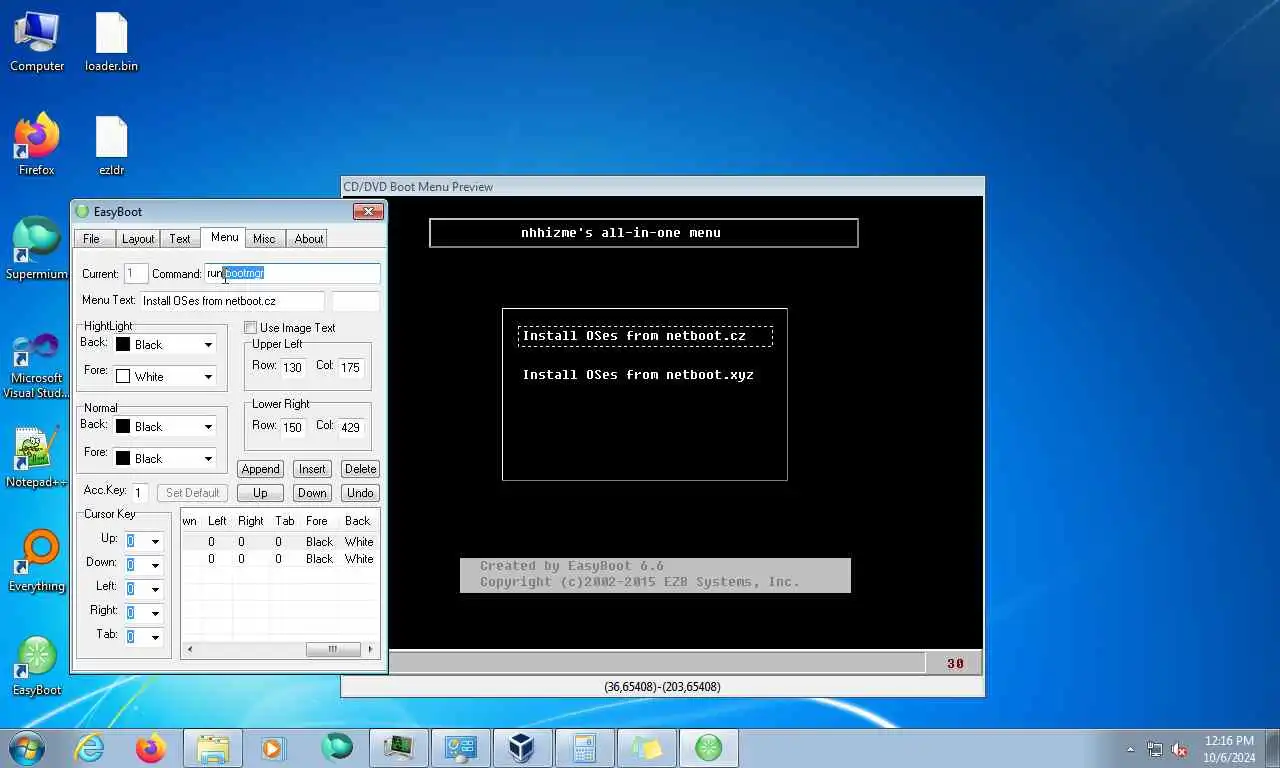Open the Cursor Key Right dropdown
The height and width of the screenshot is (768, 1280).
[x=155, y=614]
